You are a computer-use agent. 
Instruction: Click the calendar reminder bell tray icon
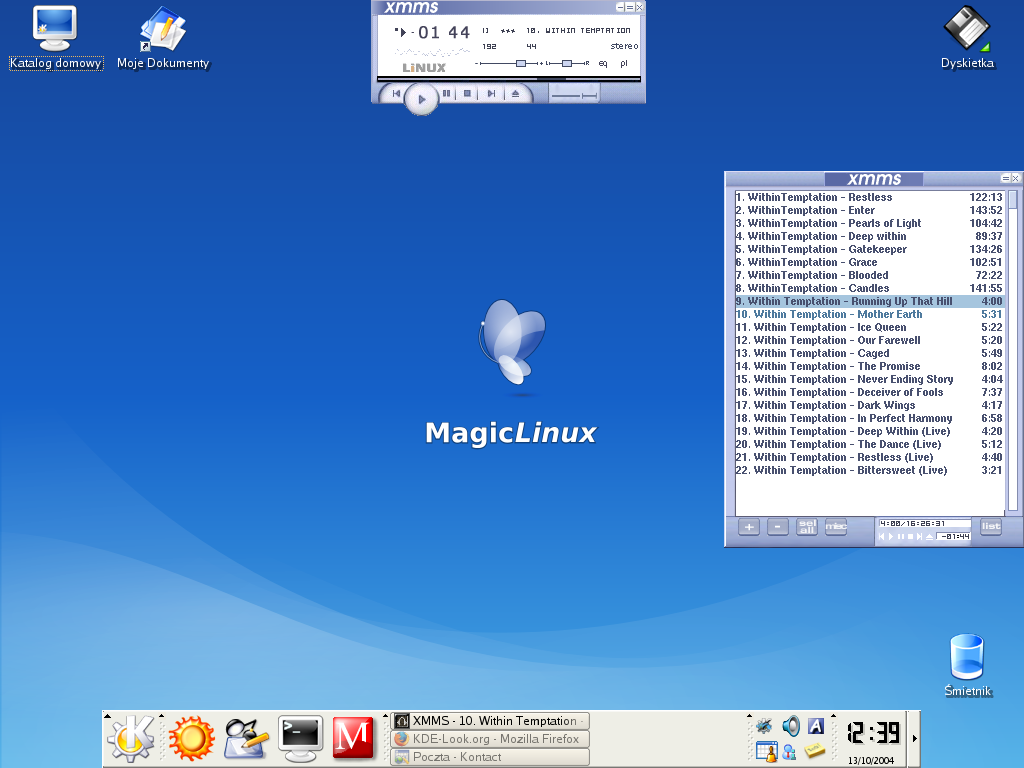point(767,752)
